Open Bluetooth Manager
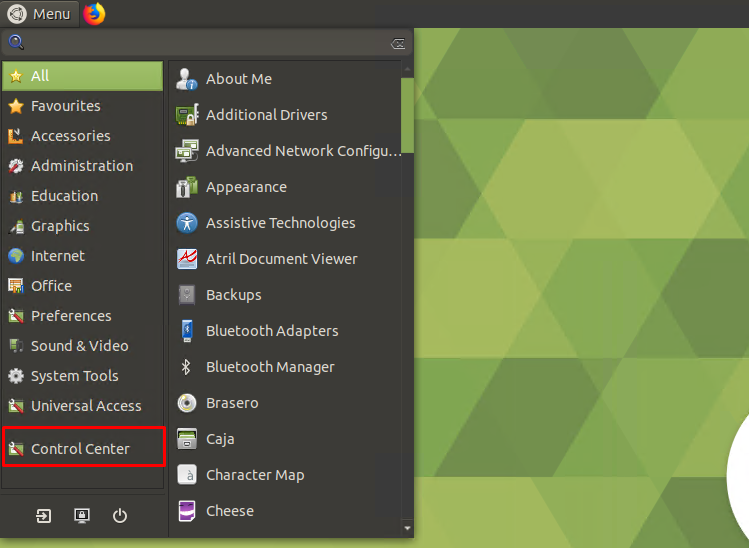The width and height of the screenshot is (749, 548). pos(285,367)
